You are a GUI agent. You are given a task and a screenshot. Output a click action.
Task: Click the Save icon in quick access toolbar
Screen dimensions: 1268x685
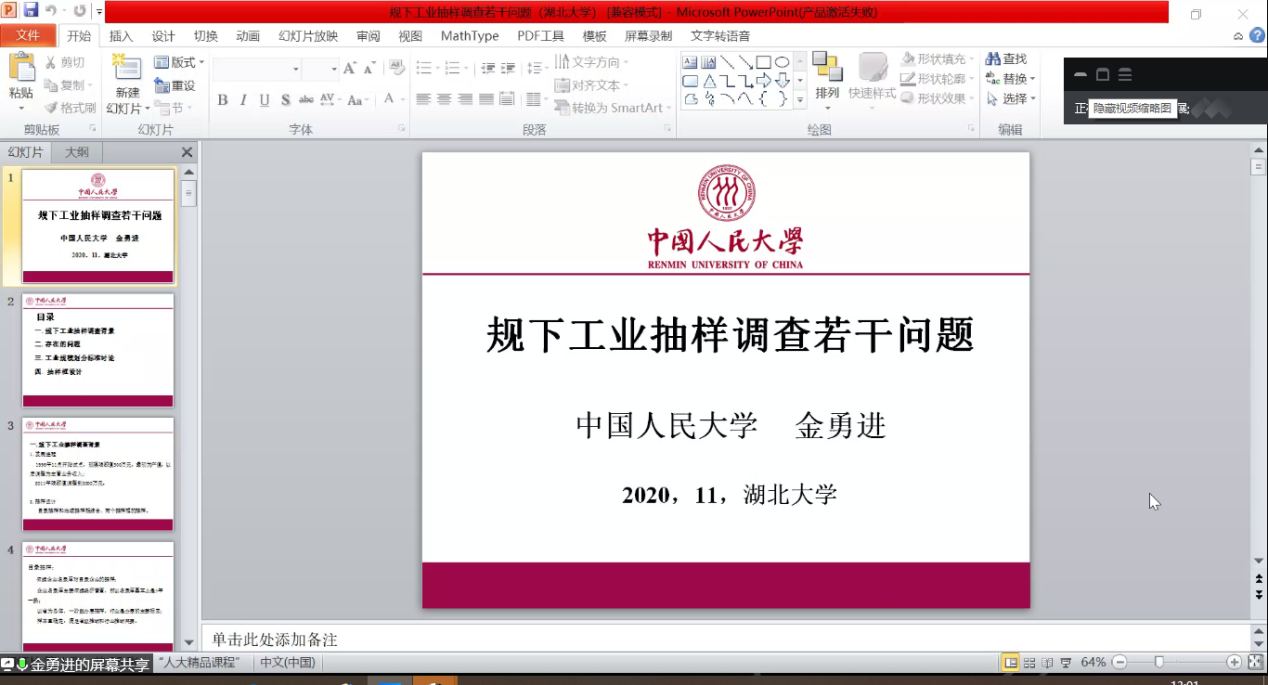(x=30, y=11)
